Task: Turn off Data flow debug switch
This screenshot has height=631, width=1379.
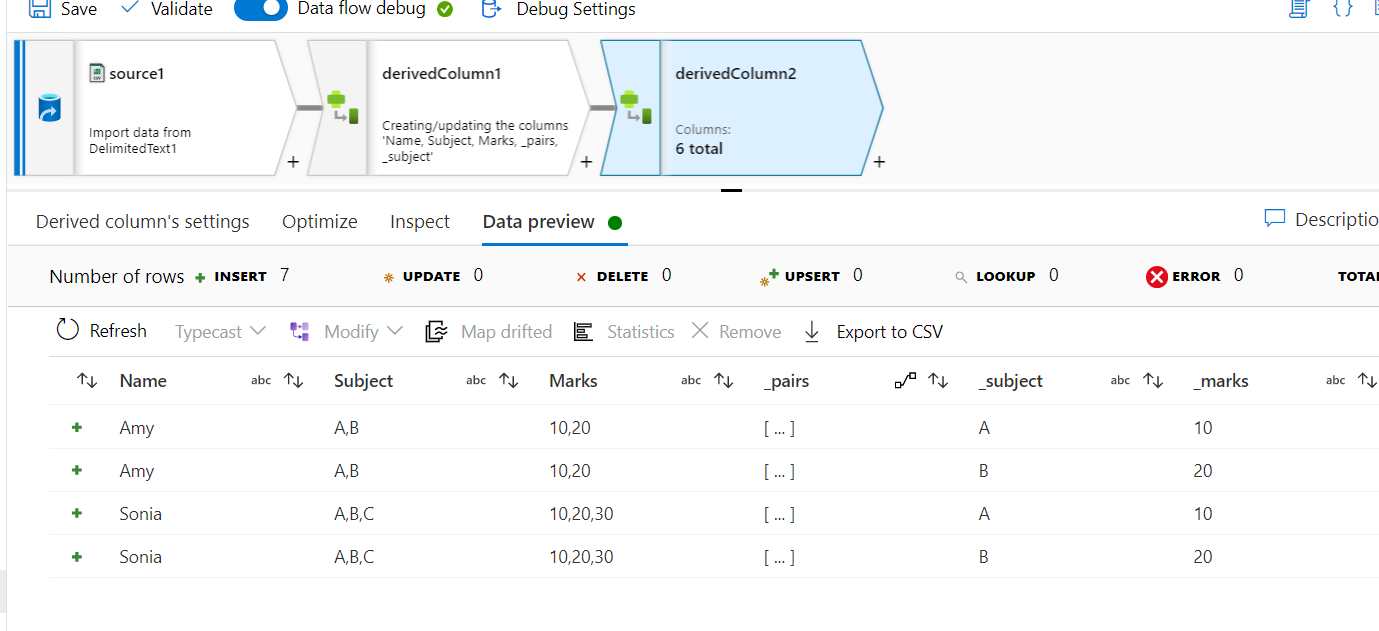Action: tap(260, 9)
